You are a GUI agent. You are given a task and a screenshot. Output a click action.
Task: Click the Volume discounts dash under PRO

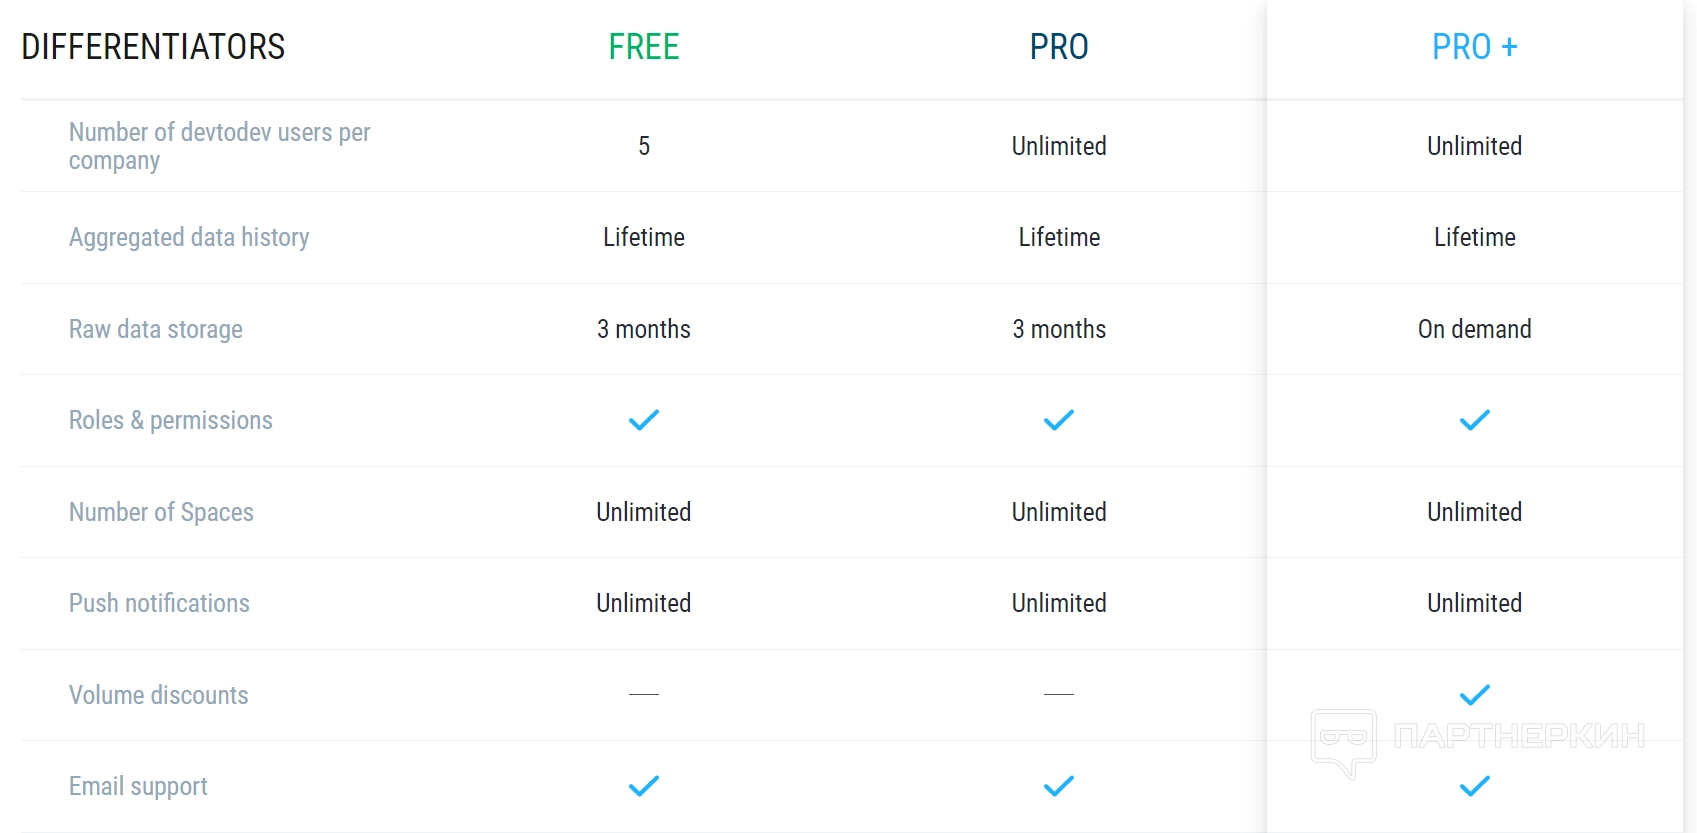1059,694
